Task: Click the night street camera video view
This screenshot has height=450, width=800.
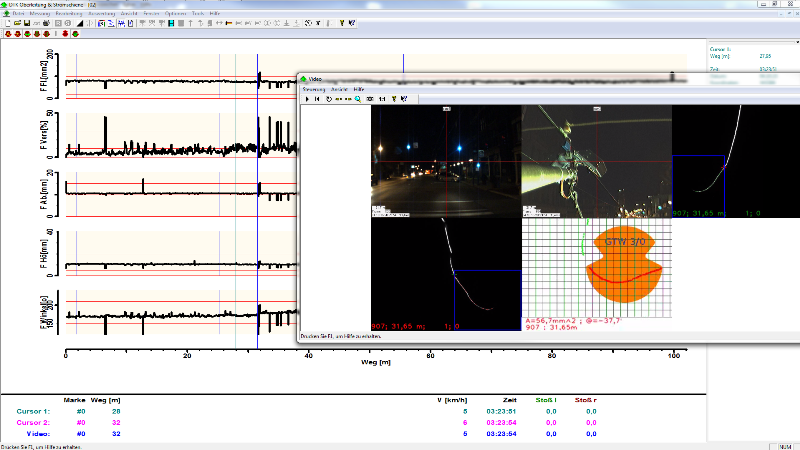Action: (445, 161)
